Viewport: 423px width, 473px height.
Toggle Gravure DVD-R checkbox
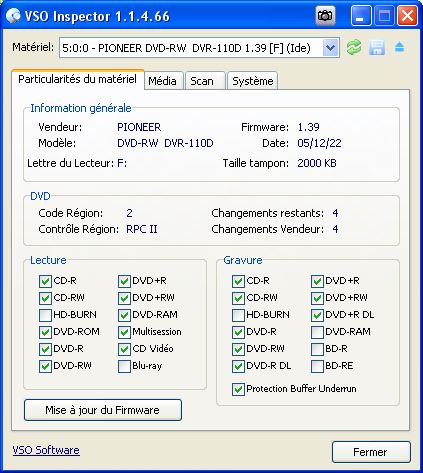tap(238, 332)
